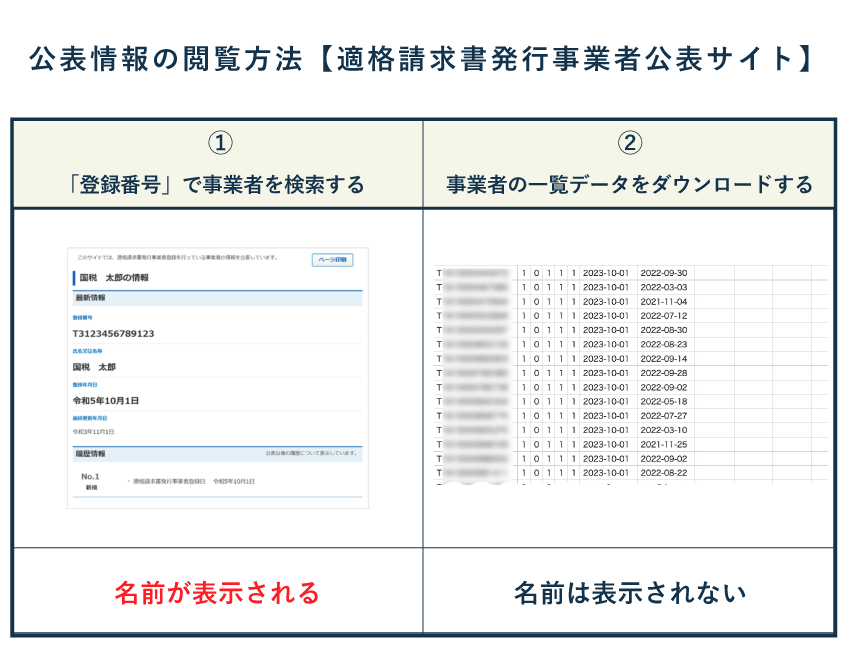
Task: Click the ページ印刷 print button
Action: tap(332, 258)
